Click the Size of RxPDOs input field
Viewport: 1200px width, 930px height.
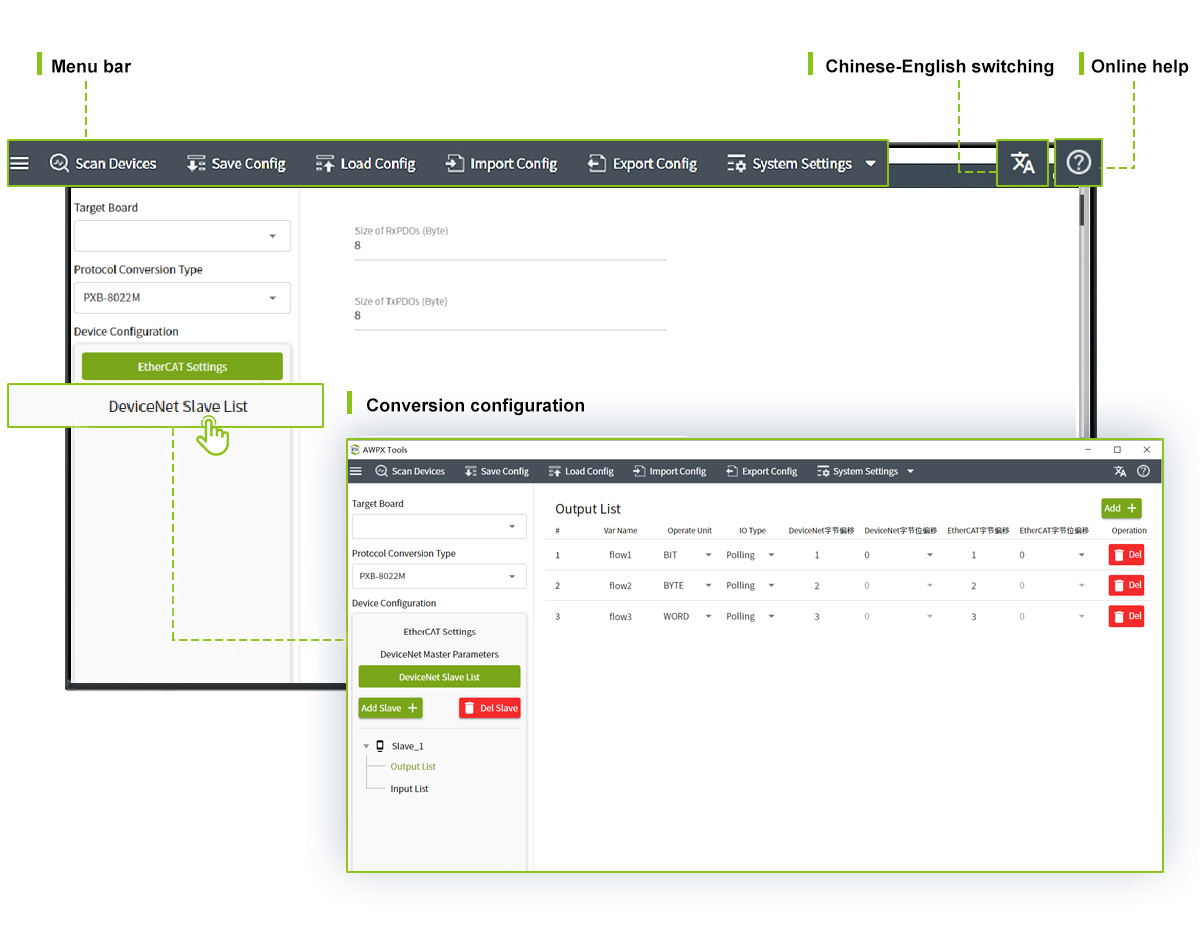pyautogui.click(x=510, y=246)
